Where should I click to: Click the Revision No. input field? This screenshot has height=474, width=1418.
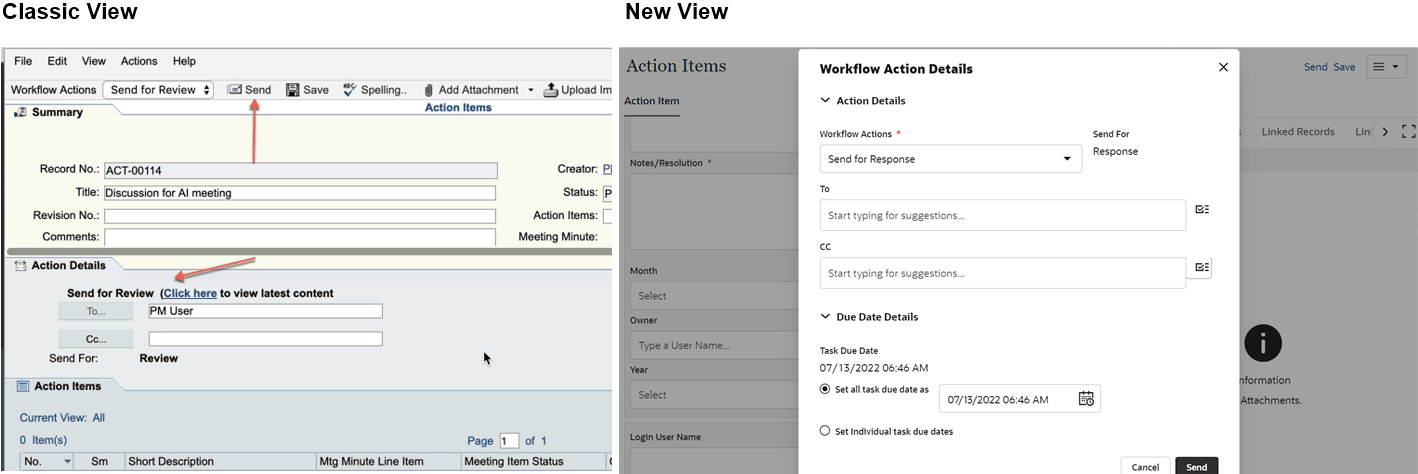pyautogui.click(x=300, y=216)
